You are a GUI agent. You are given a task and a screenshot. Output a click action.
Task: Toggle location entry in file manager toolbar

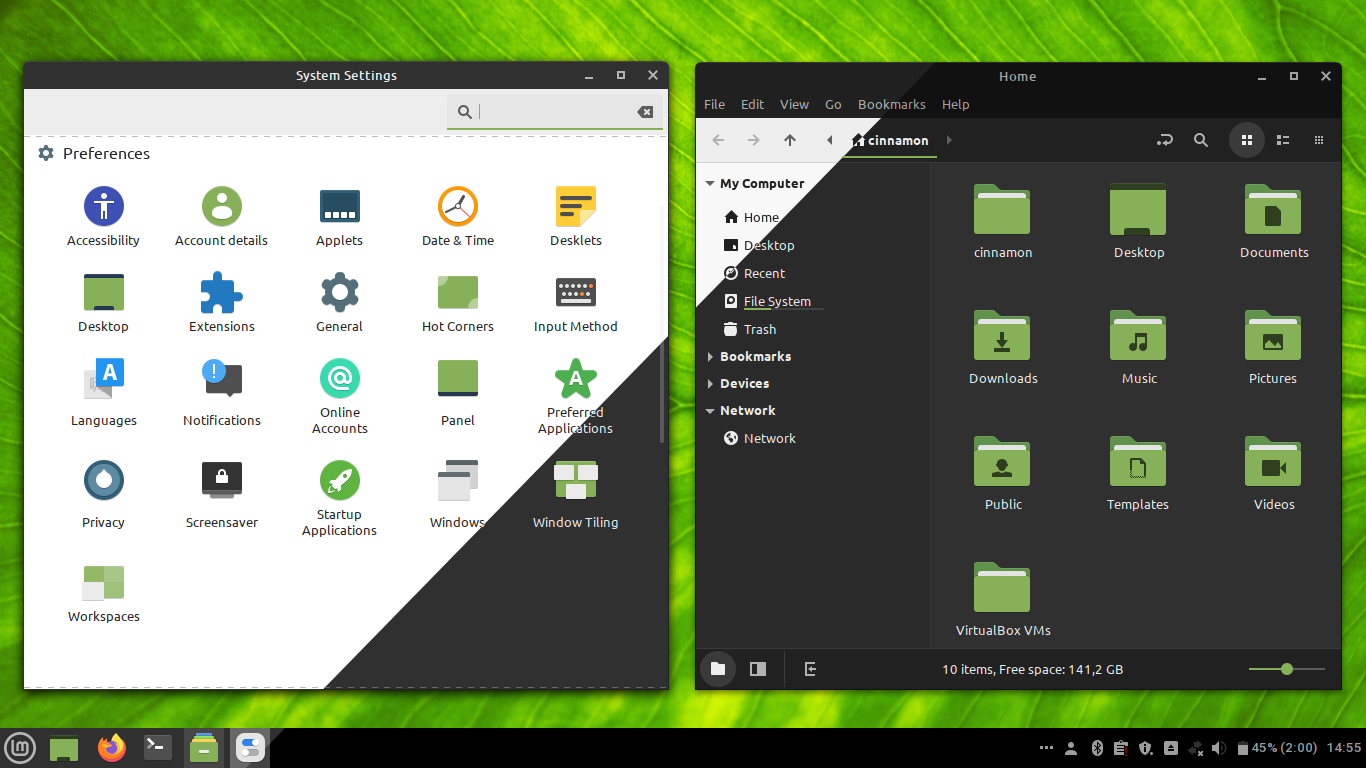1165,140
